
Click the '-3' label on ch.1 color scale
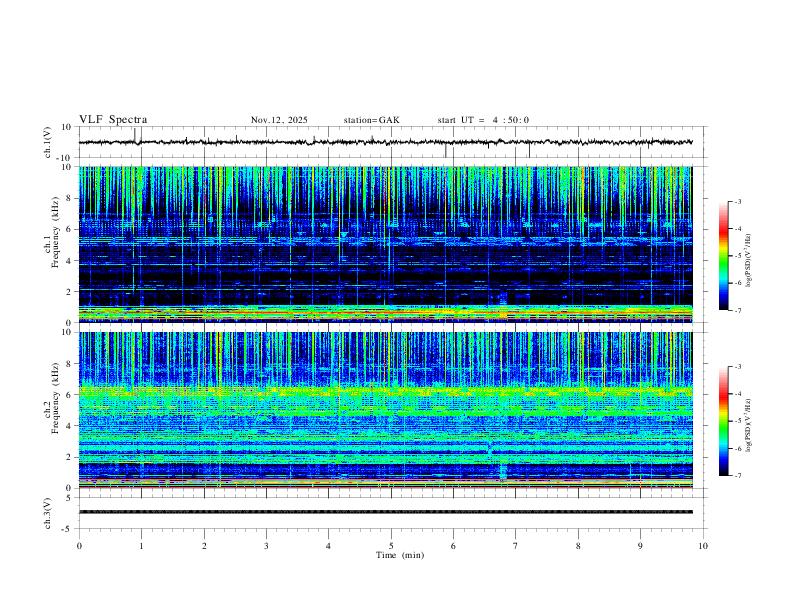pyautogui.click(x=737, y=201)
